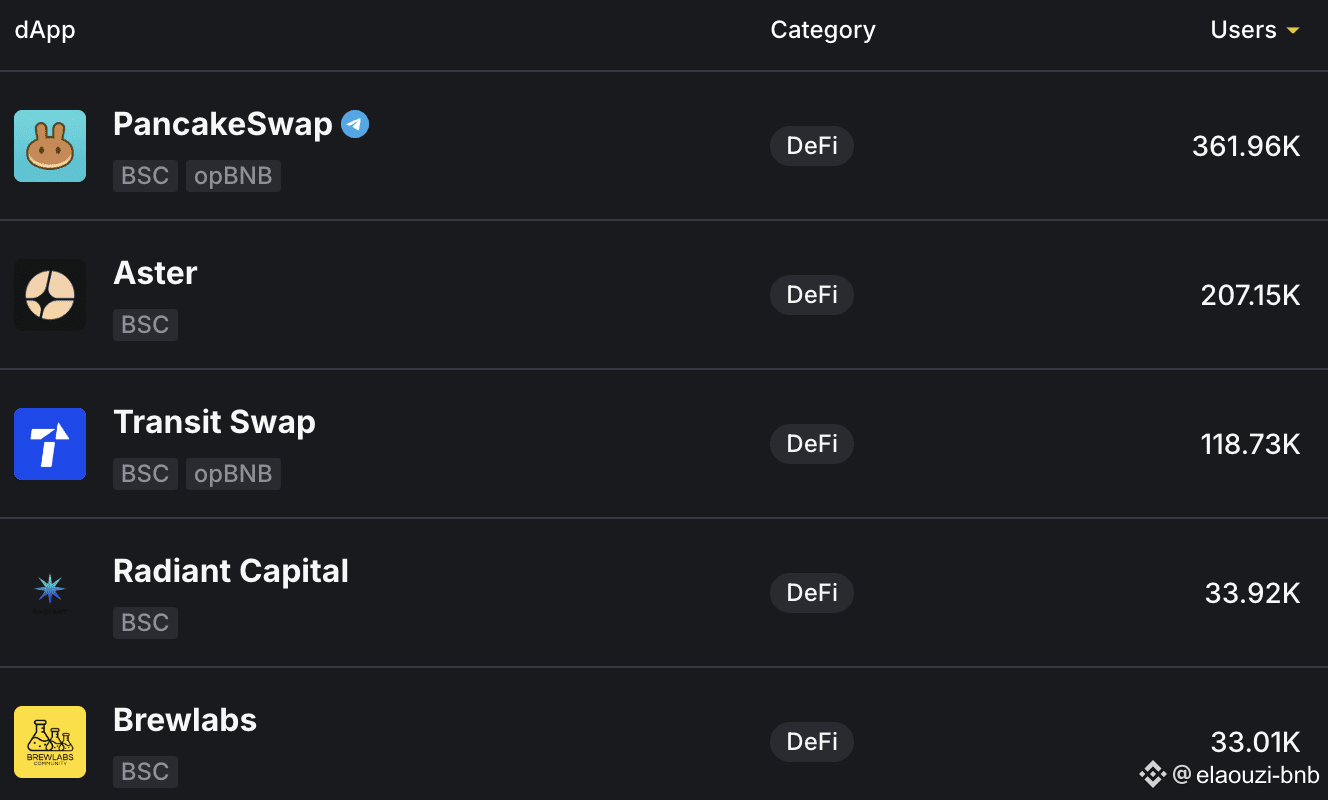1328x800 pixels.
Task: Click the Binance logo in watermark
Action: coord(1153,774)
